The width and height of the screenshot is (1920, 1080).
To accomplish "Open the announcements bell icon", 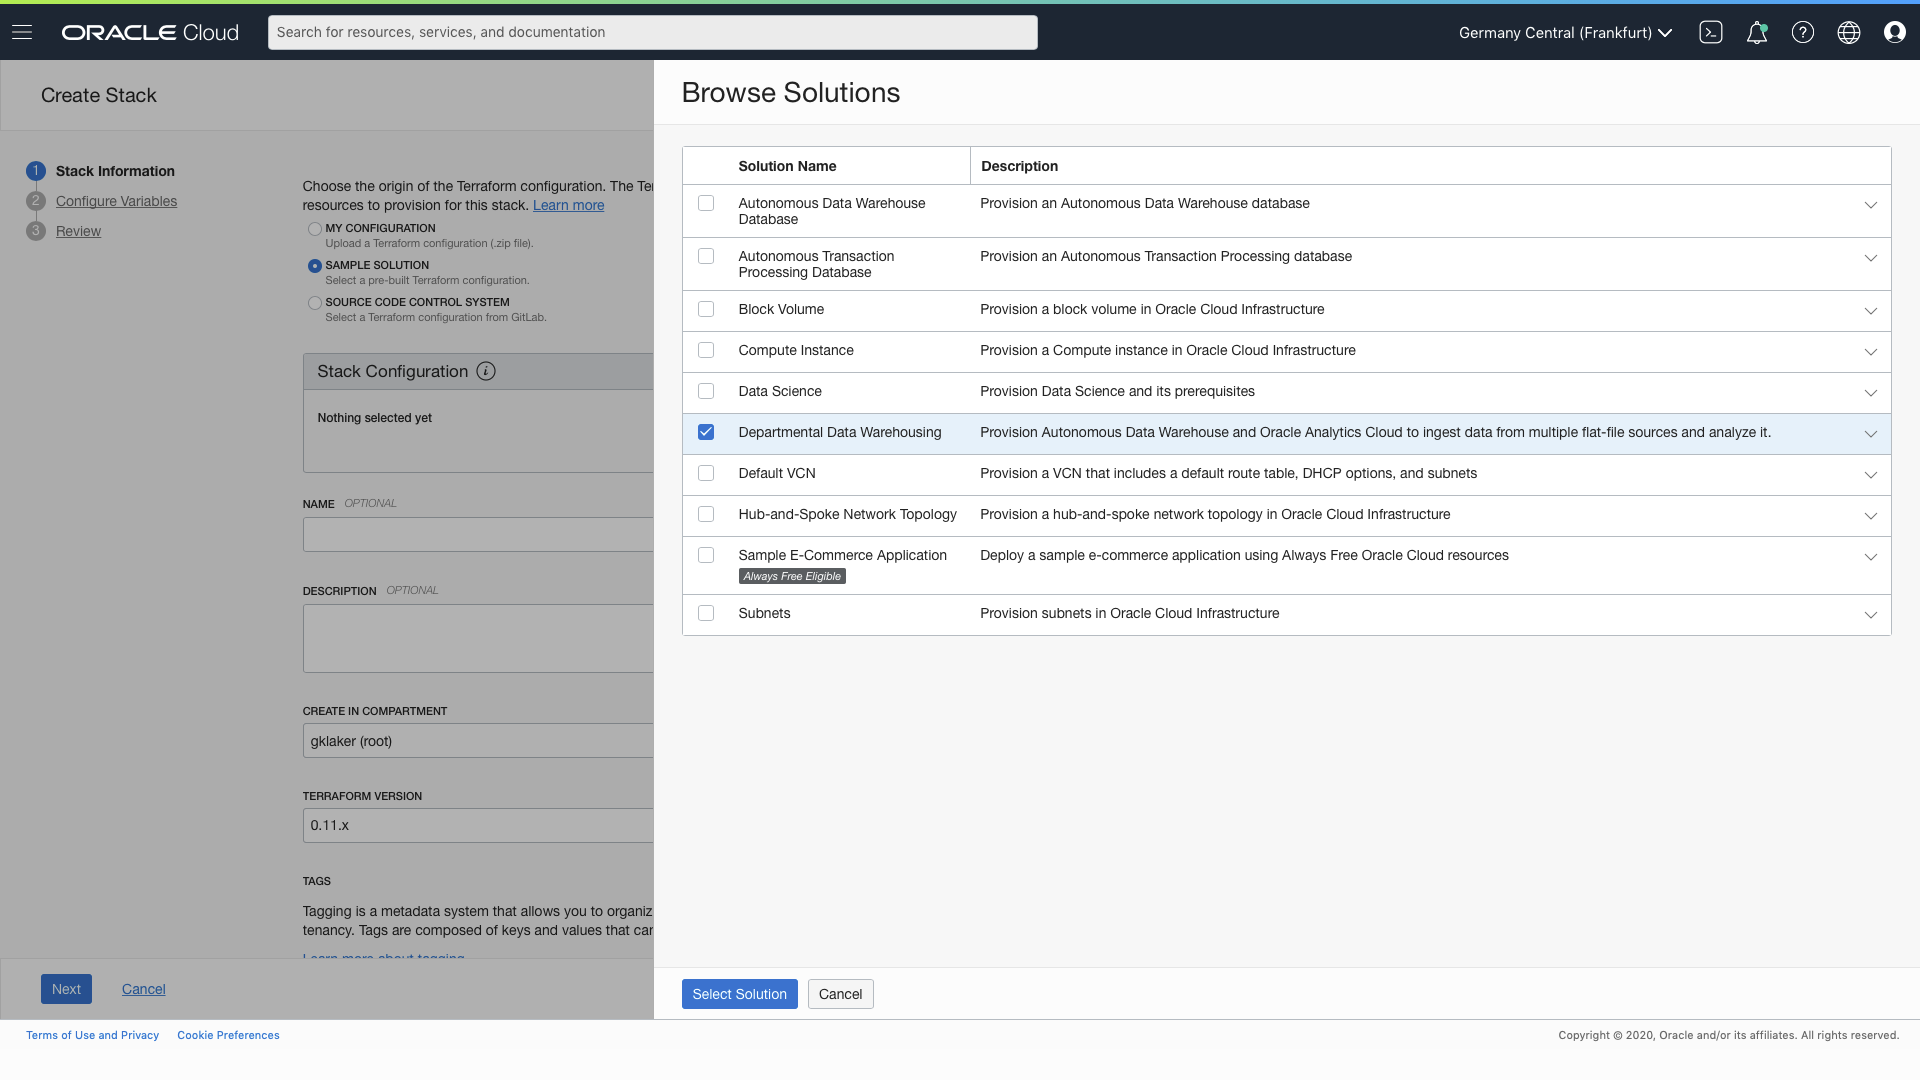I will (x=1756, y=32).
